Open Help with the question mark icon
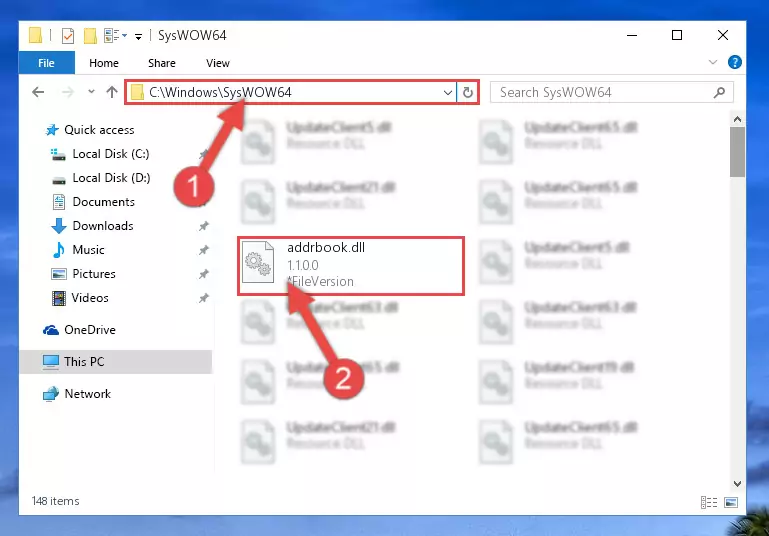The height and width of the screenshot is (536, 769). [x=735, y=62]
